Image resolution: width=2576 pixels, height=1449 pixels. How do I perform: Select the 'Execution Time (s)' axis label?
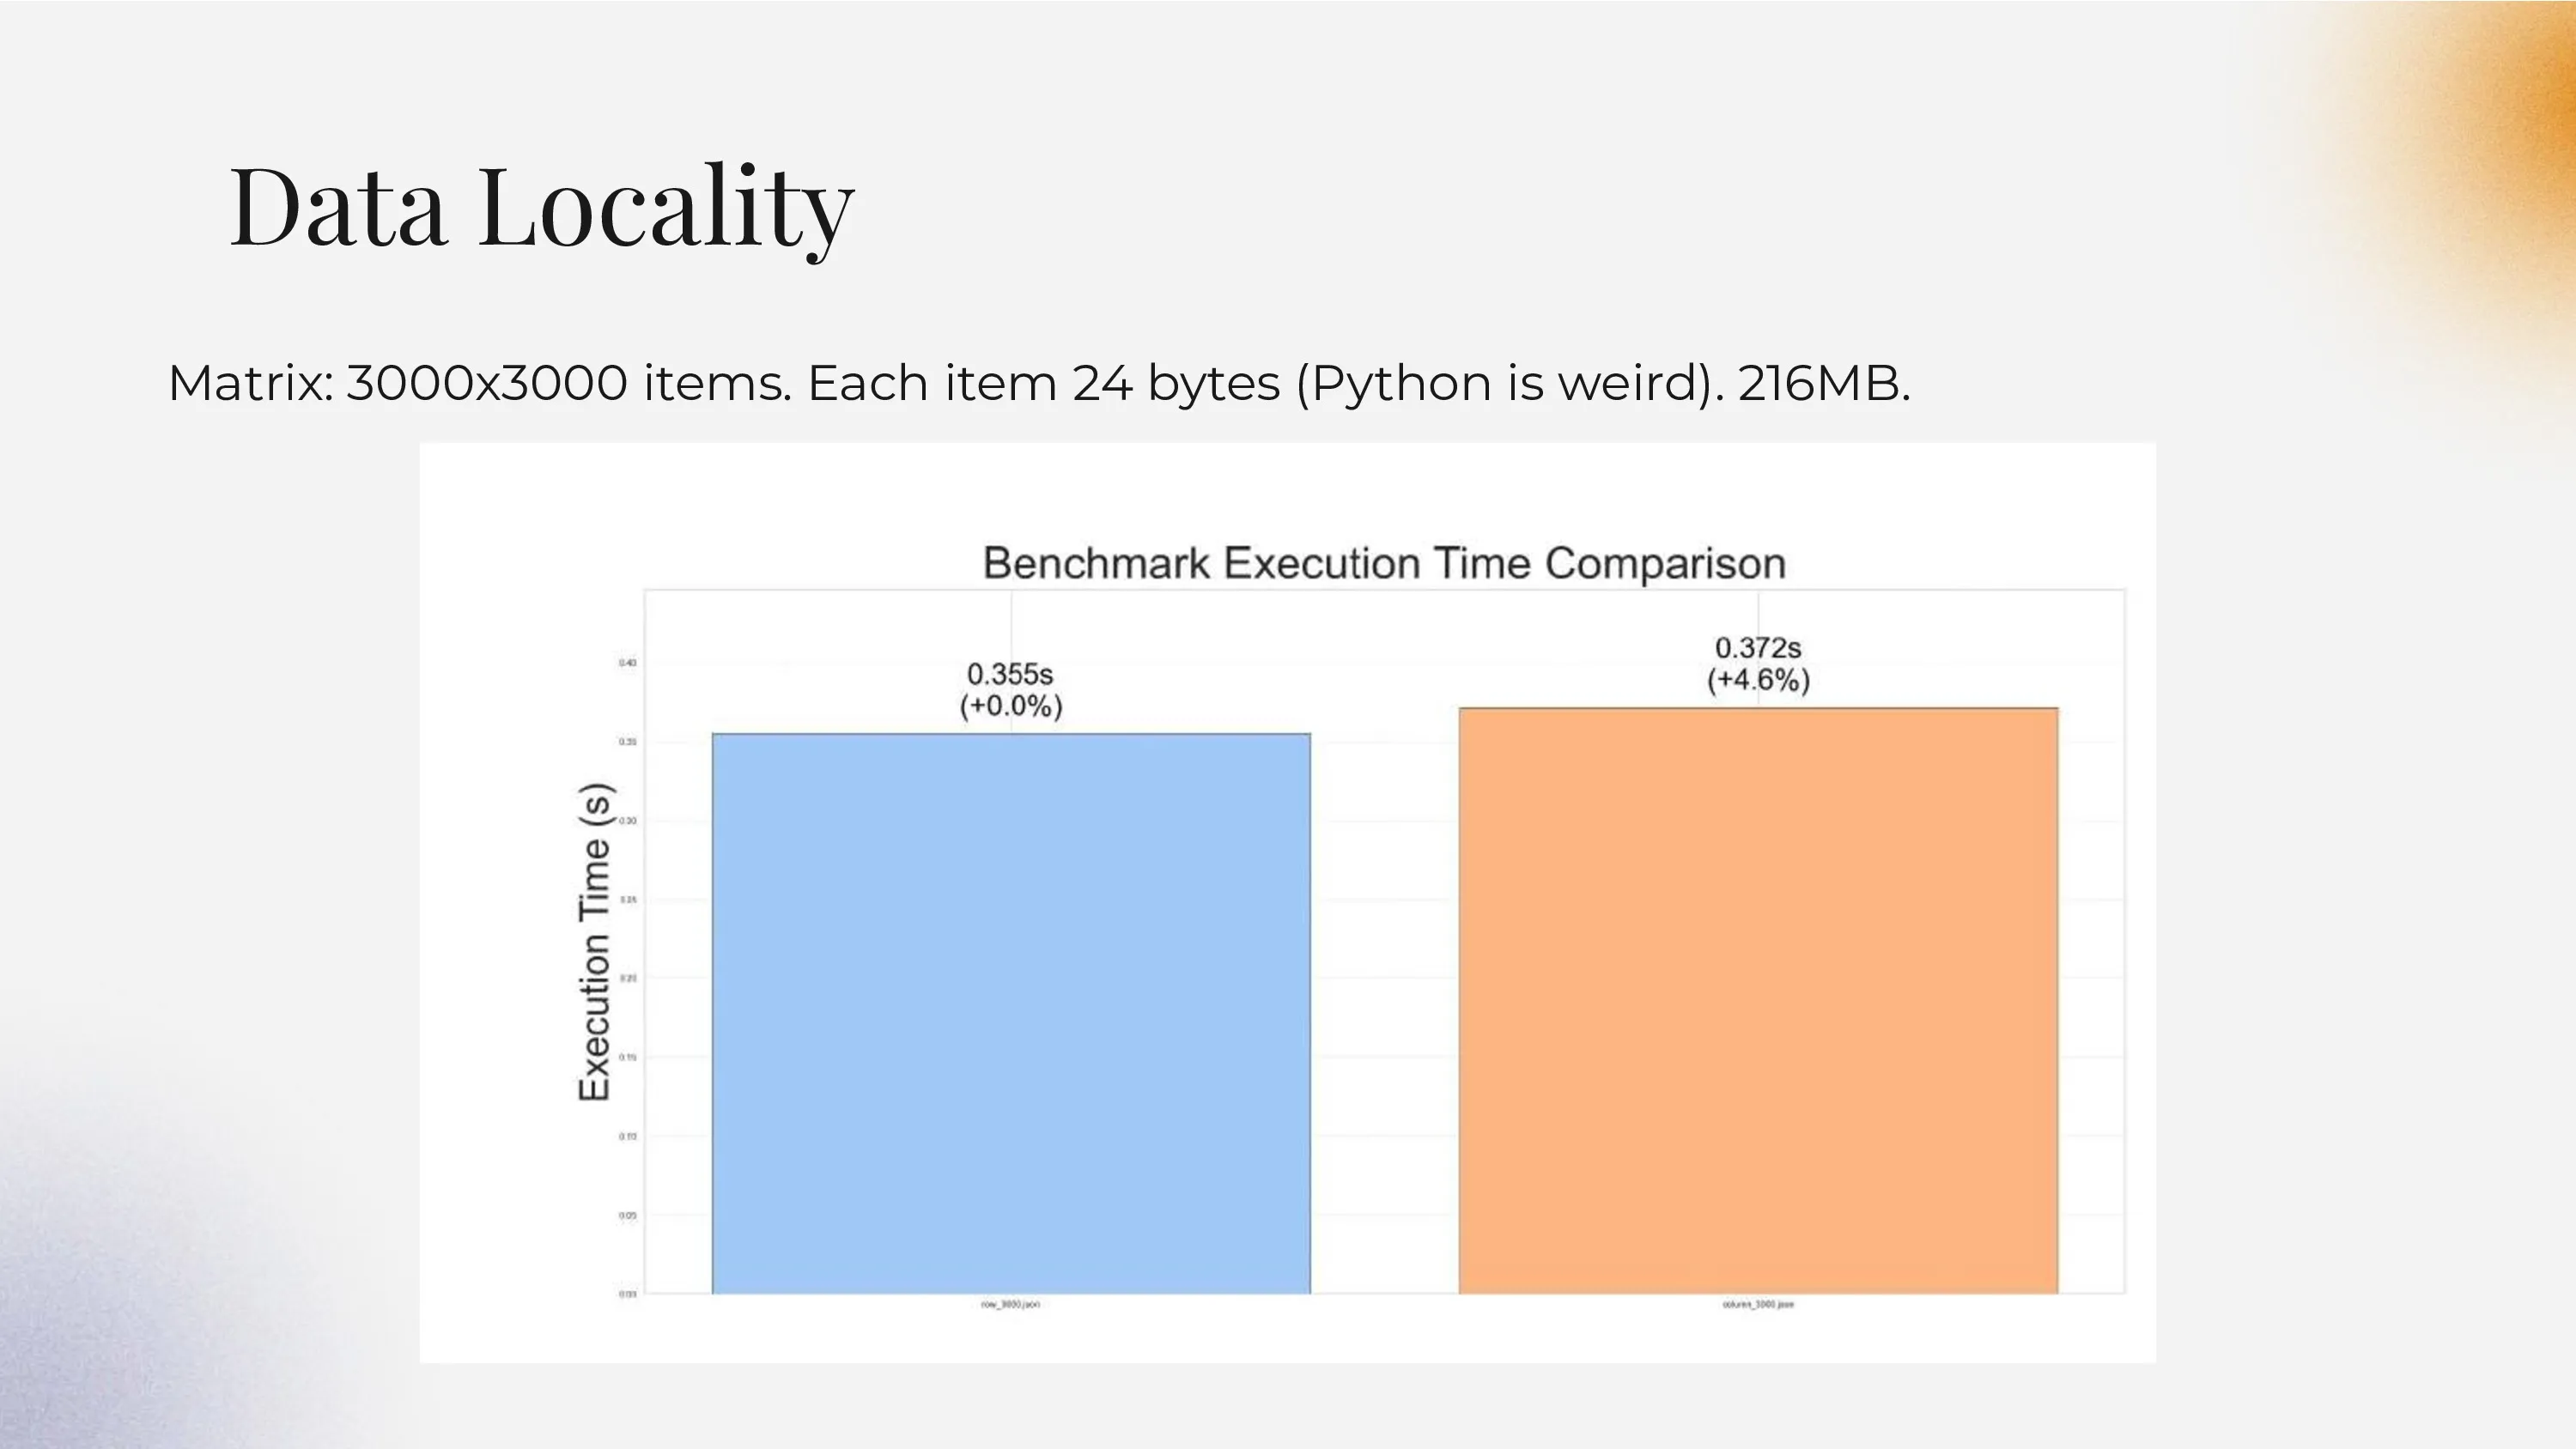[594, 942]
